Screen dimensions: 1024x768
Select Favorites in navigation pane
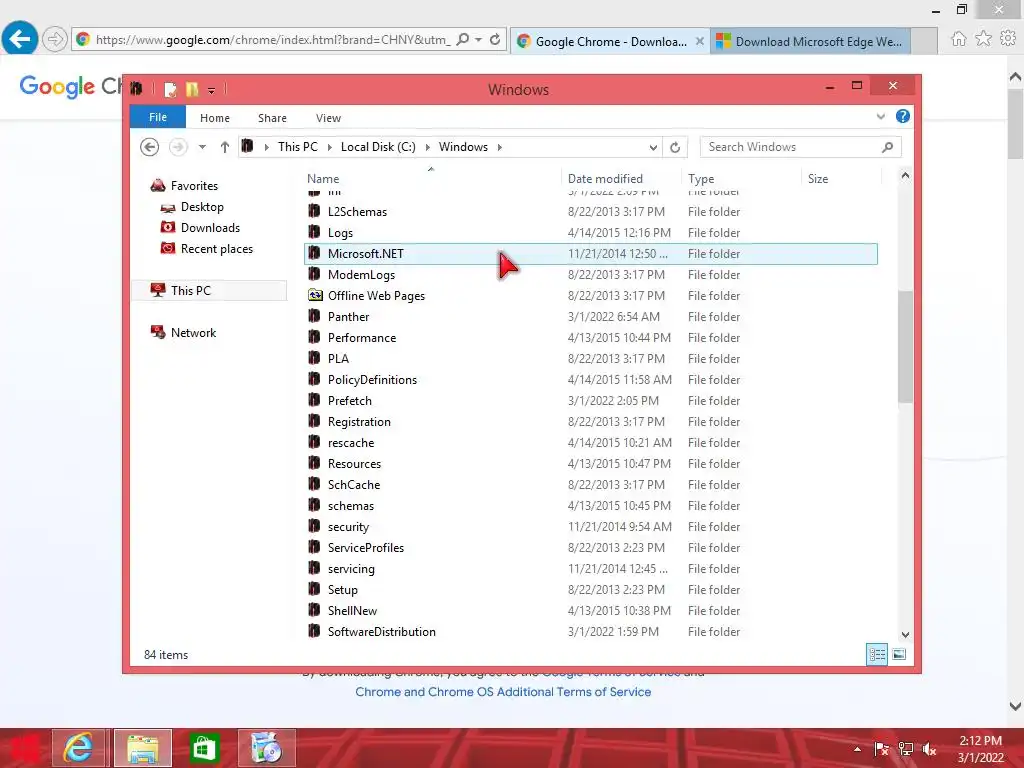pos(194,186)
